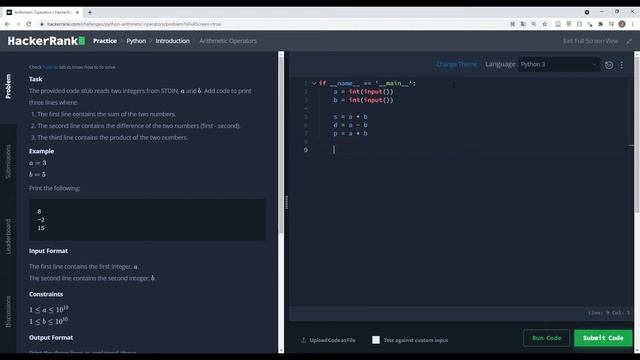Click code line 'b = int(input())'

(x=363, y=100)
